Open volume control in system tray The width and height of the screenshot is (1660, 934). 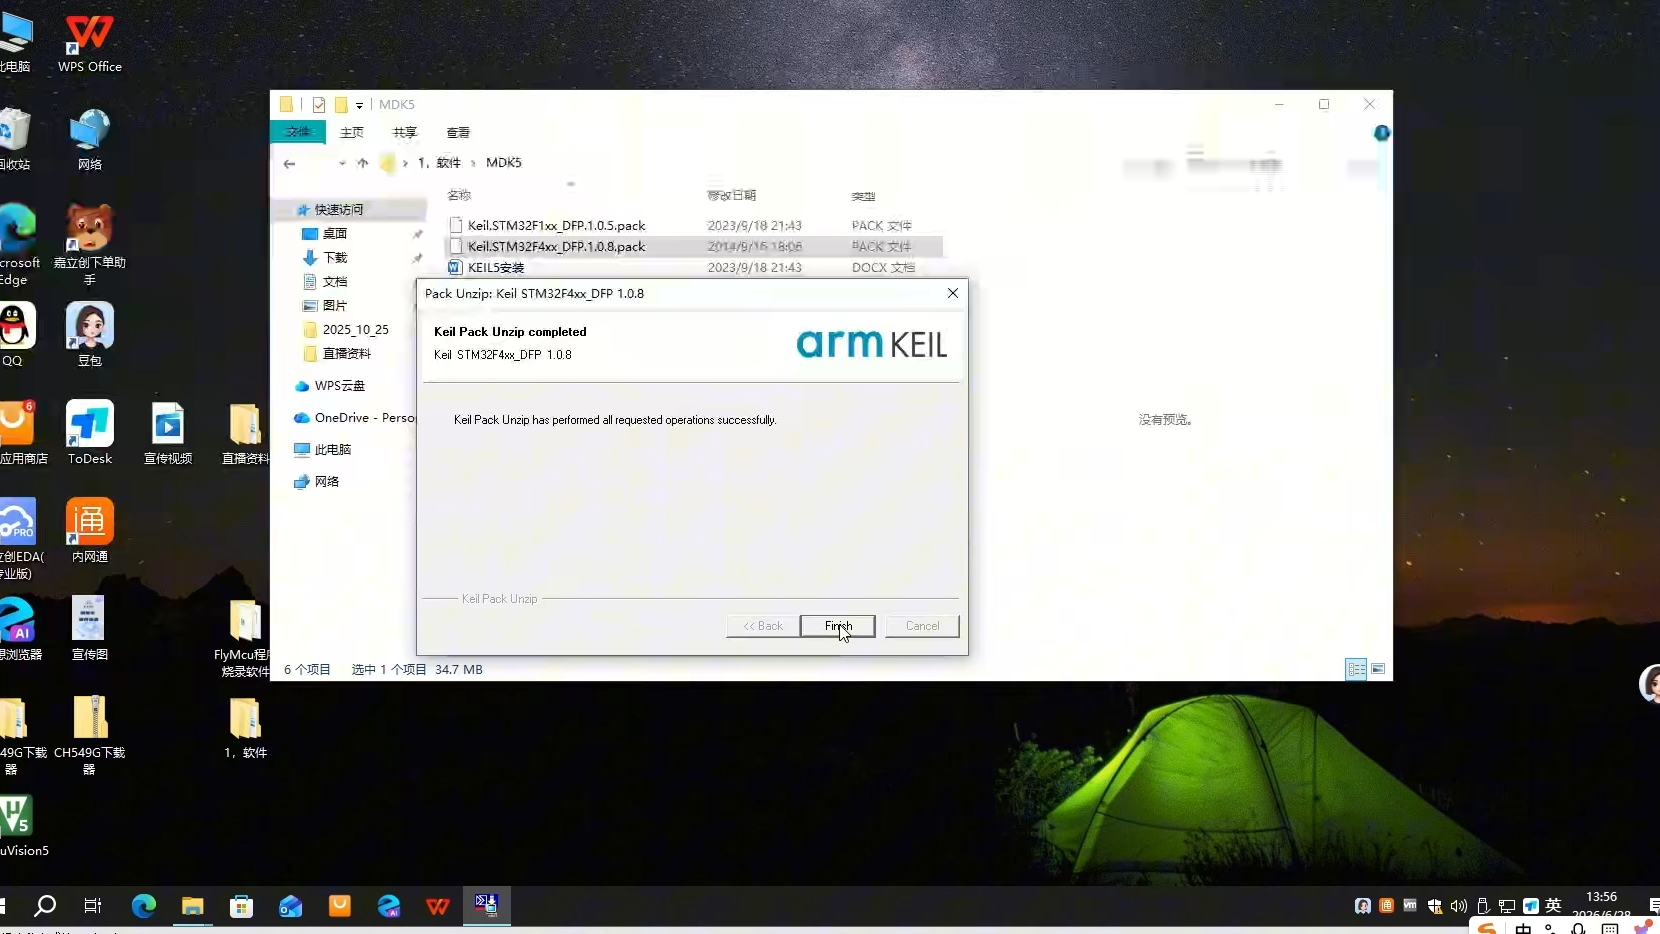(x=1459, y=906)
